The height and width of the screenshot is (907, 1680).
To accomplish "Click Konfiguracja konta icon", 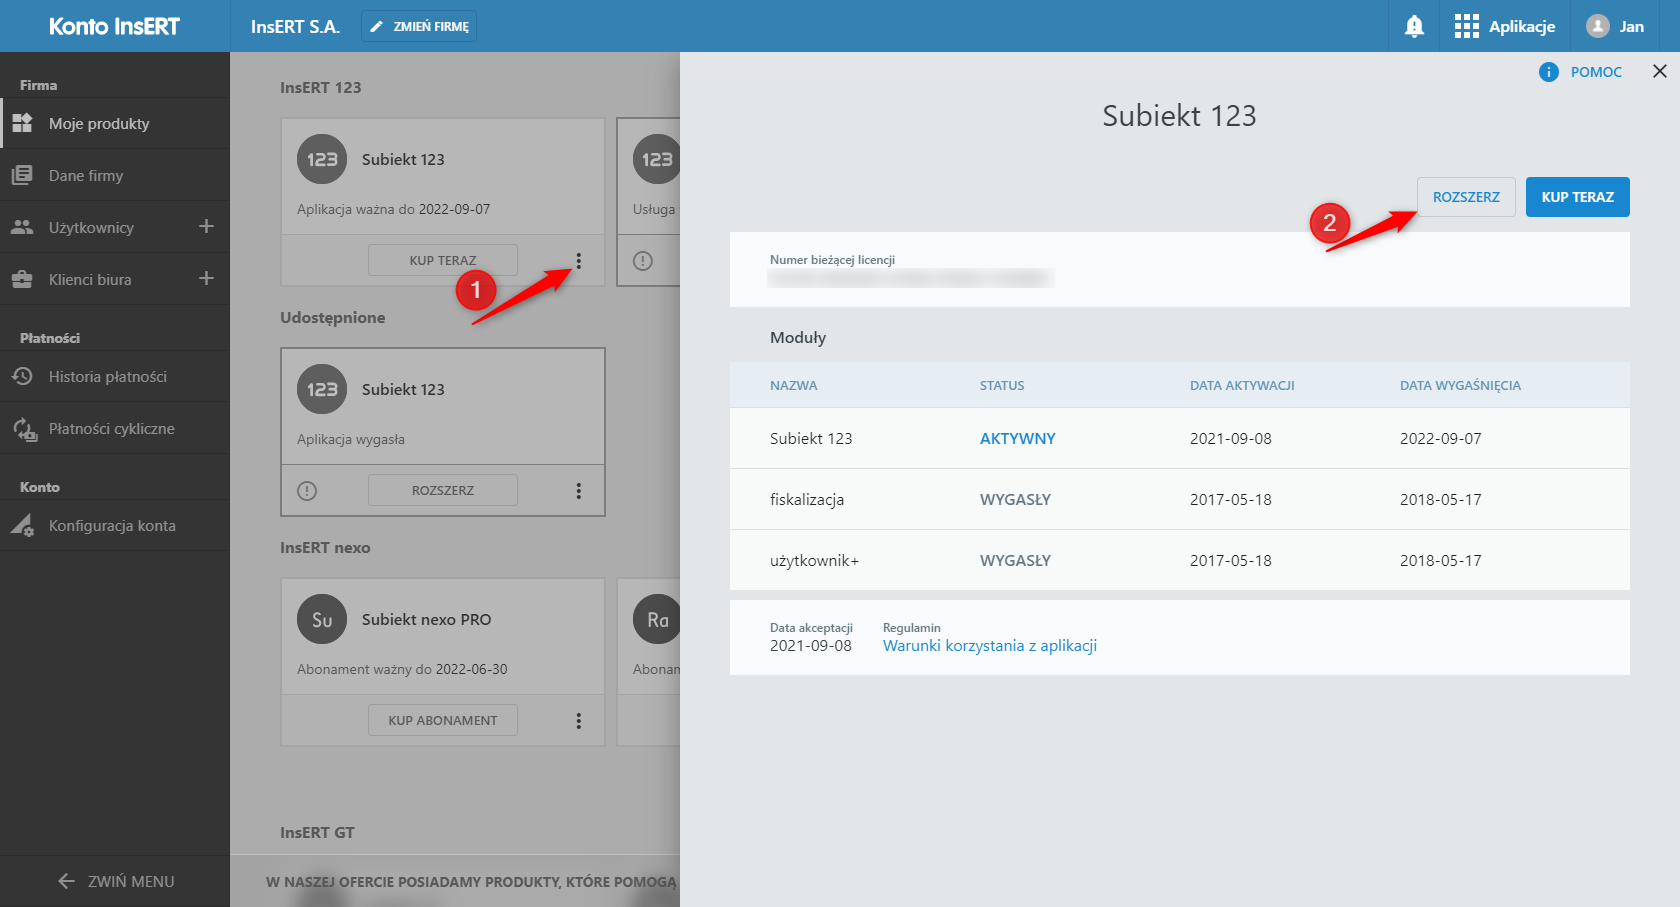I will 22,525.
